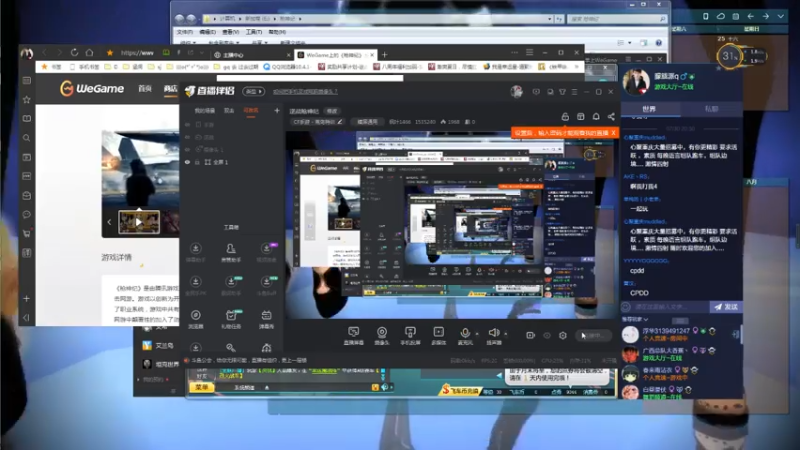Open Explorer 工具(T) menu

coord(254,32)
